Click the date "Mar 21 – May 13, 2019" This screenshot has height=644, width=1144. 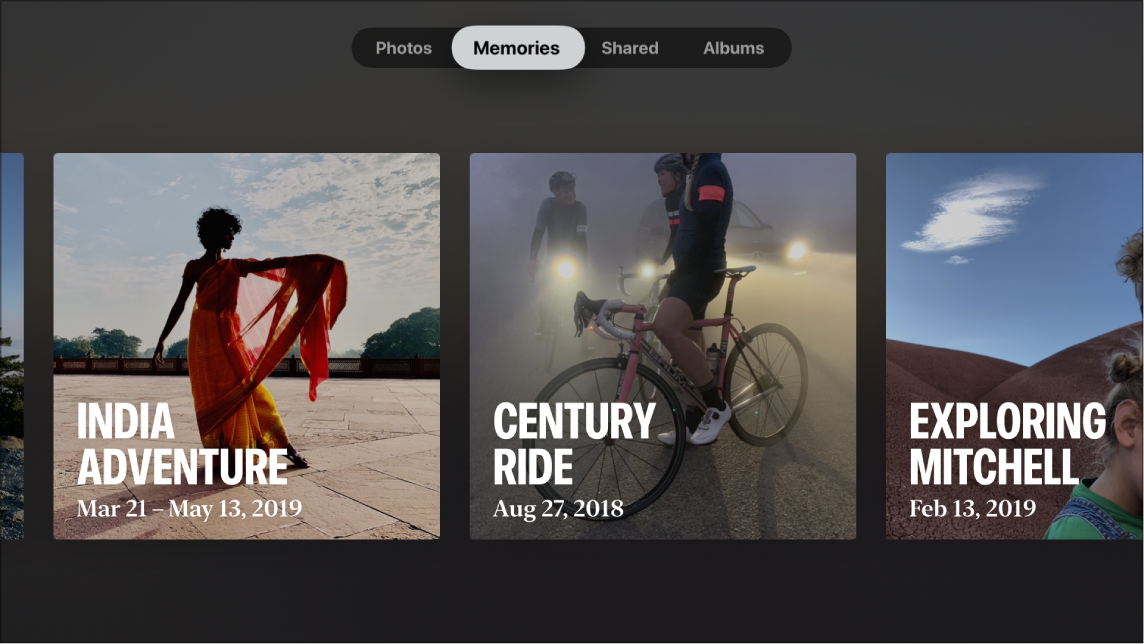tap(189, 508)
